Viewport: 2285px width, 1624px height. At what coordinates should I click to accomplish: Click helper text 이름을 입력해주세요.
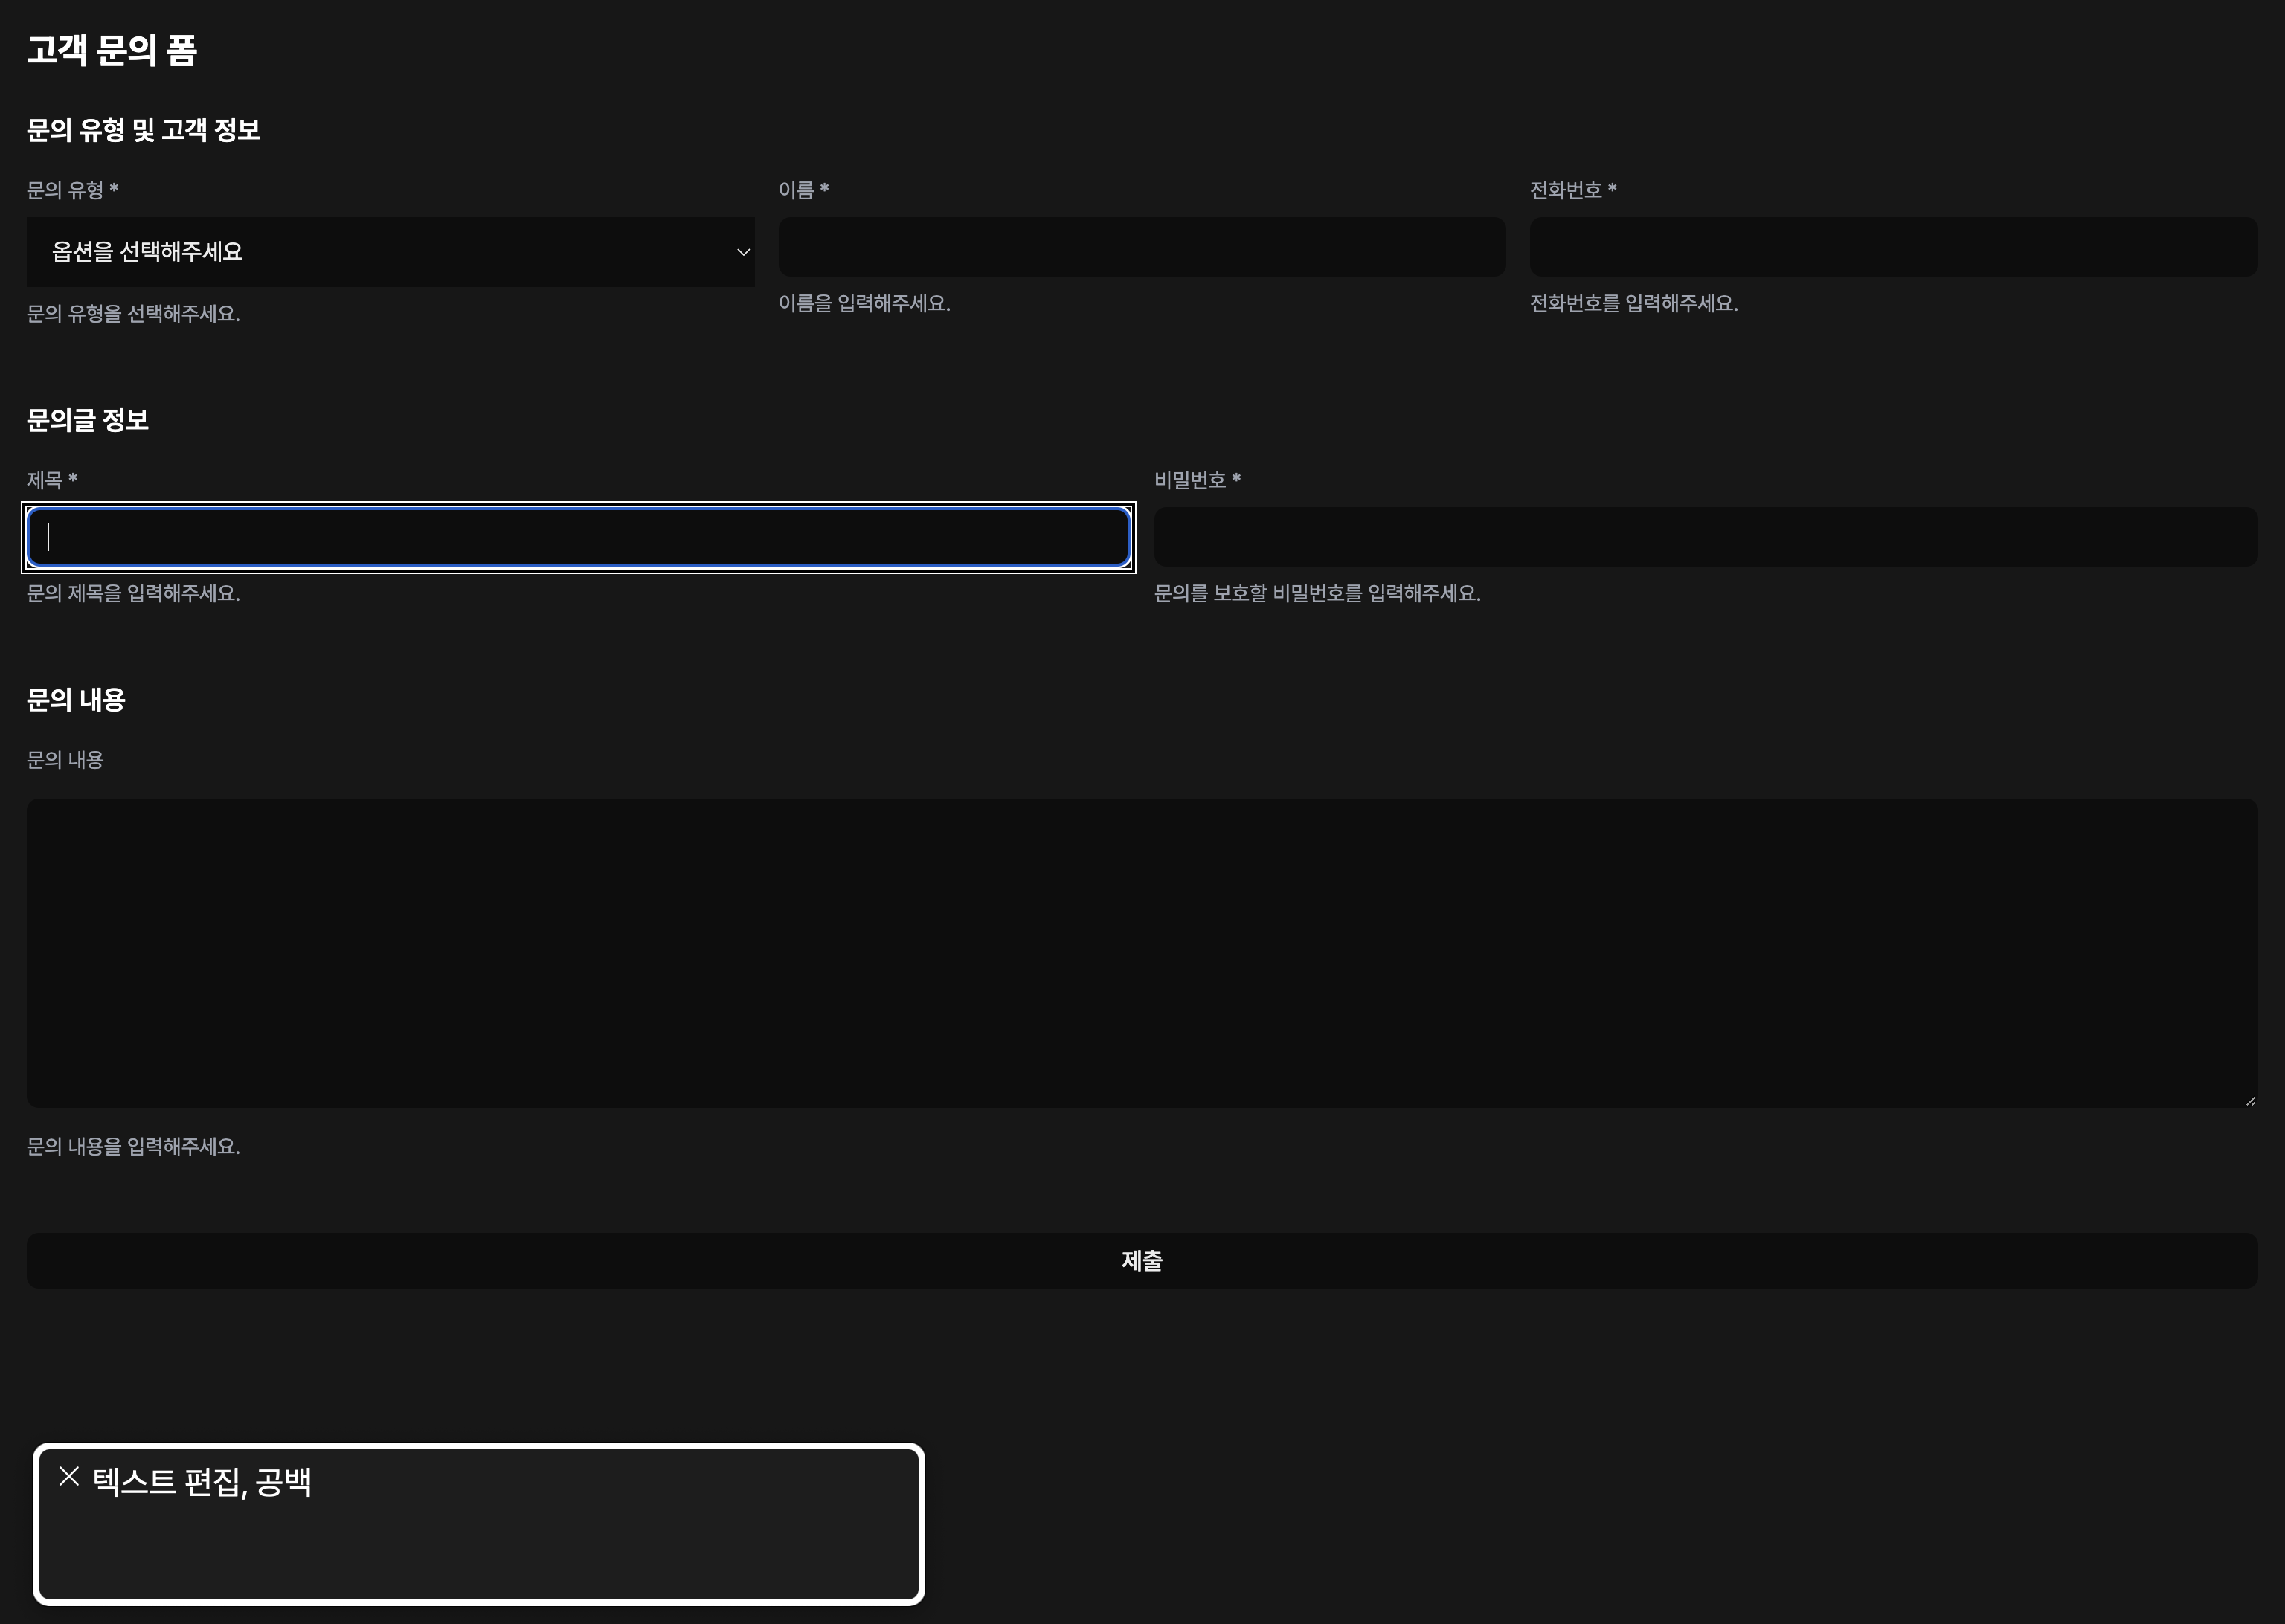click(x=864, y=303)
